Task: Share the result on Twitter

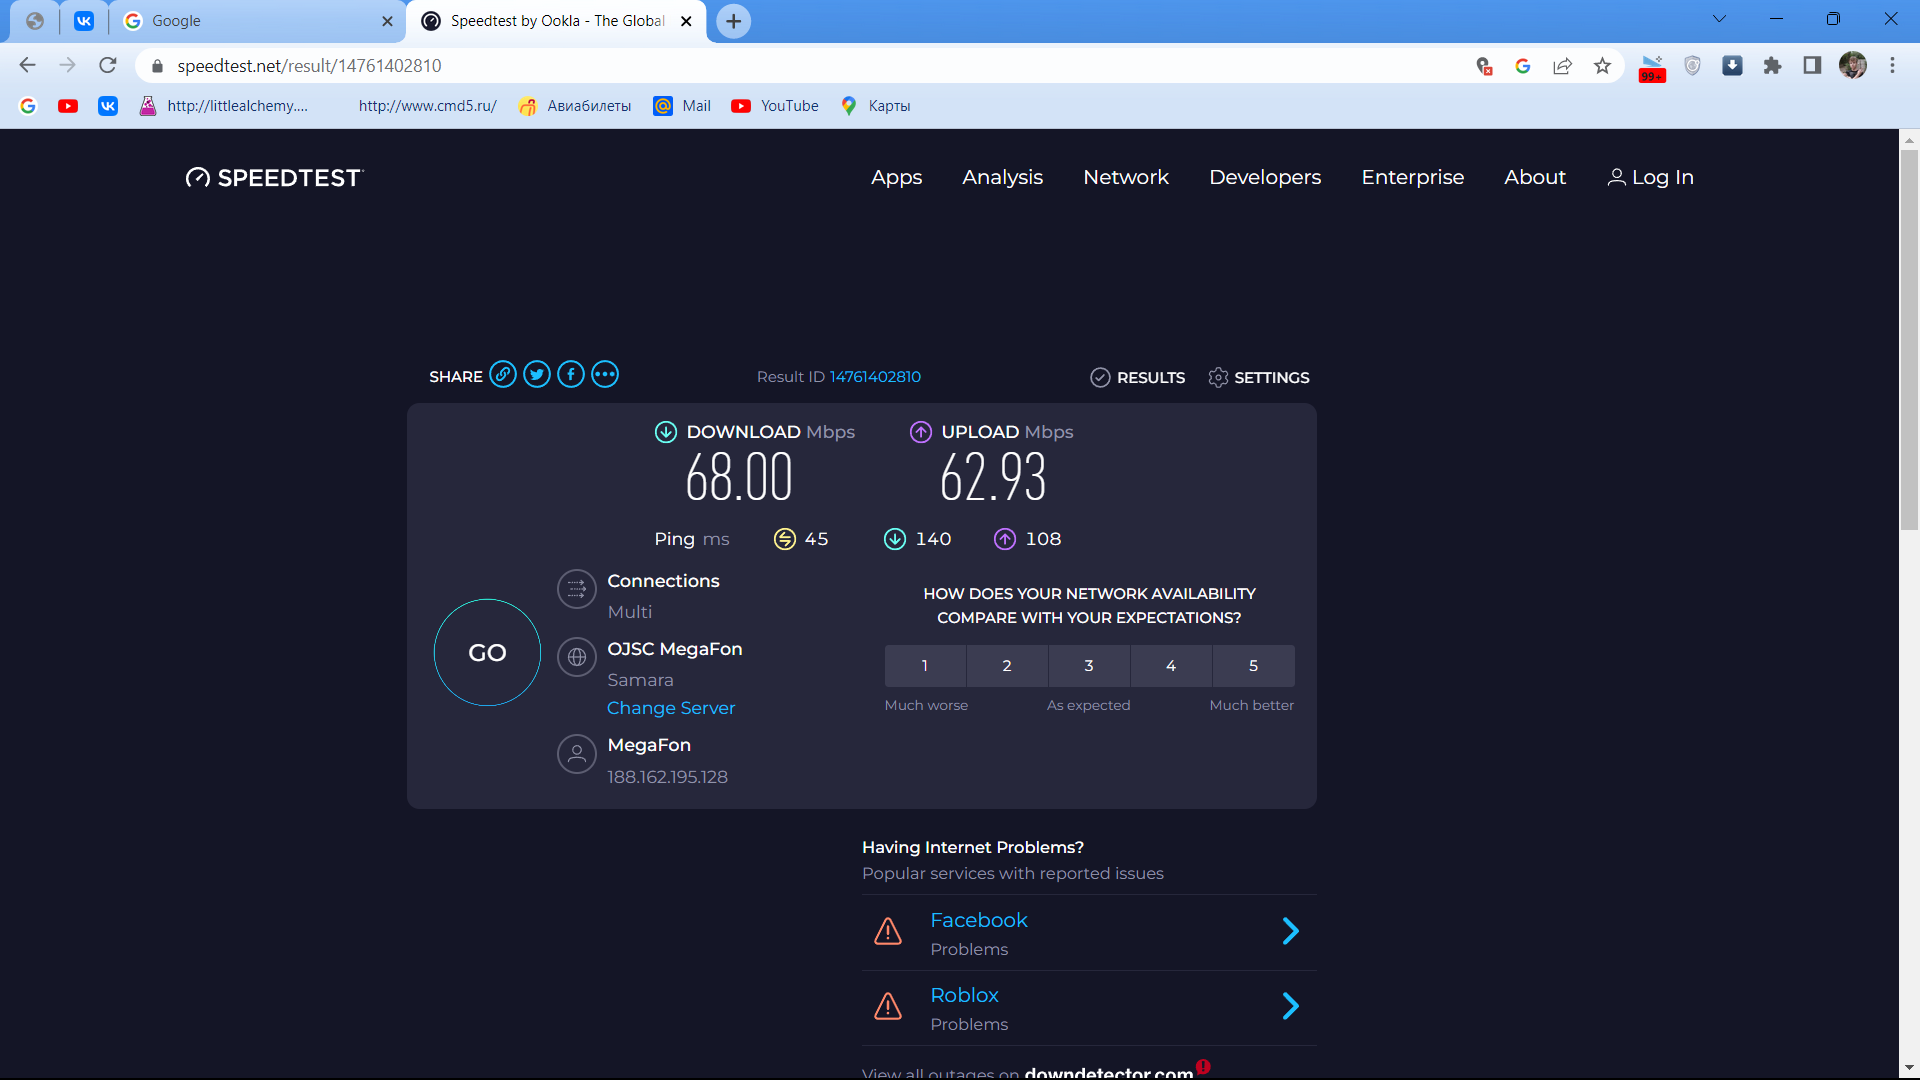Action: (x=537, y=375)
